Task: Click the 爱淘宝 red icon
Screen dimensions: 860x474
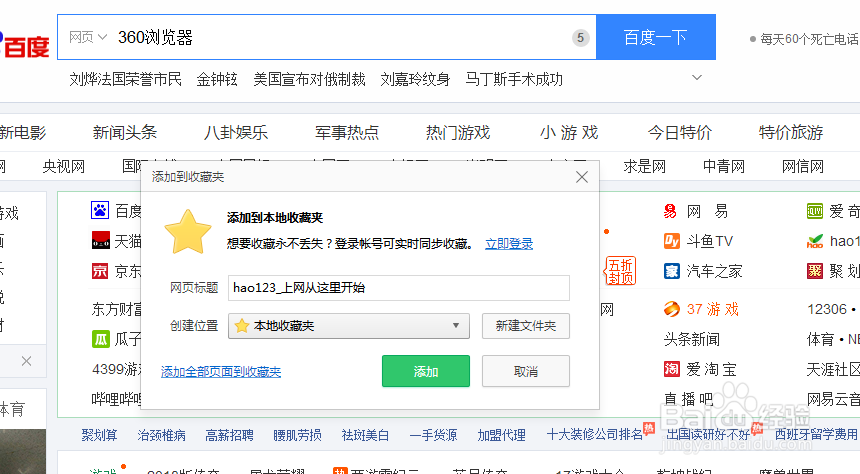Action: point(672,369)
